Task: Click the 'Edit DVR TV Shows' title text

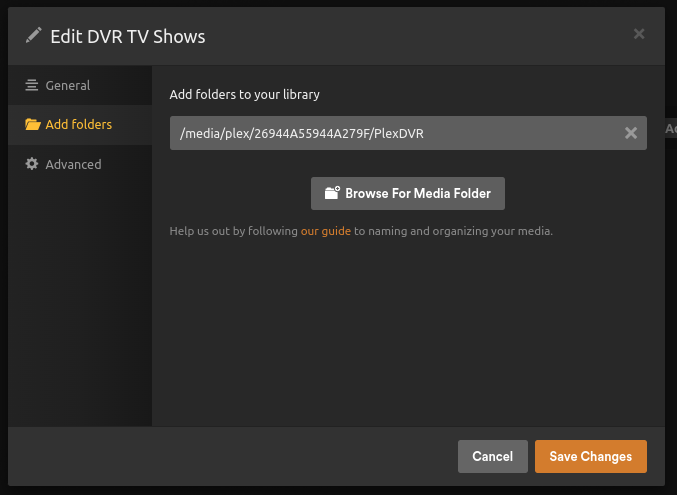Action: 128,37
